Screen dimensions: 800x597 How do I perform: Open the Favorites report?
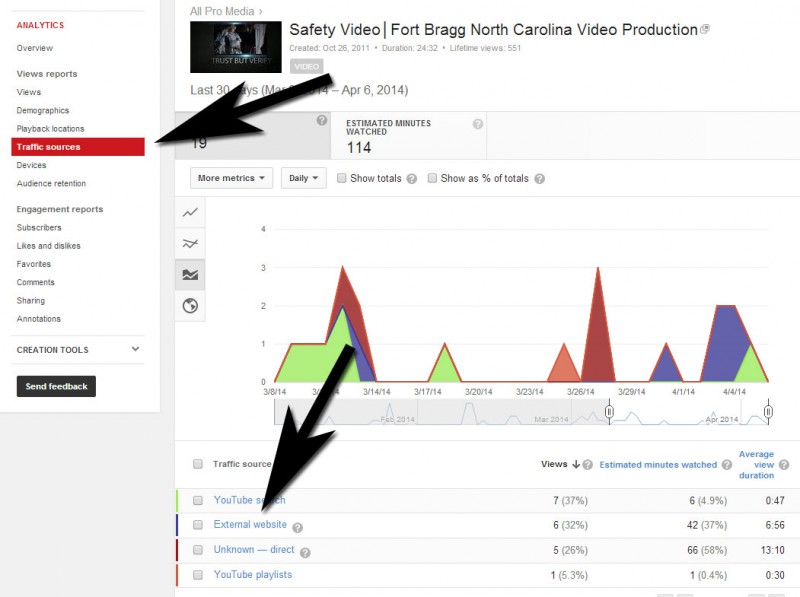(34, 264)
